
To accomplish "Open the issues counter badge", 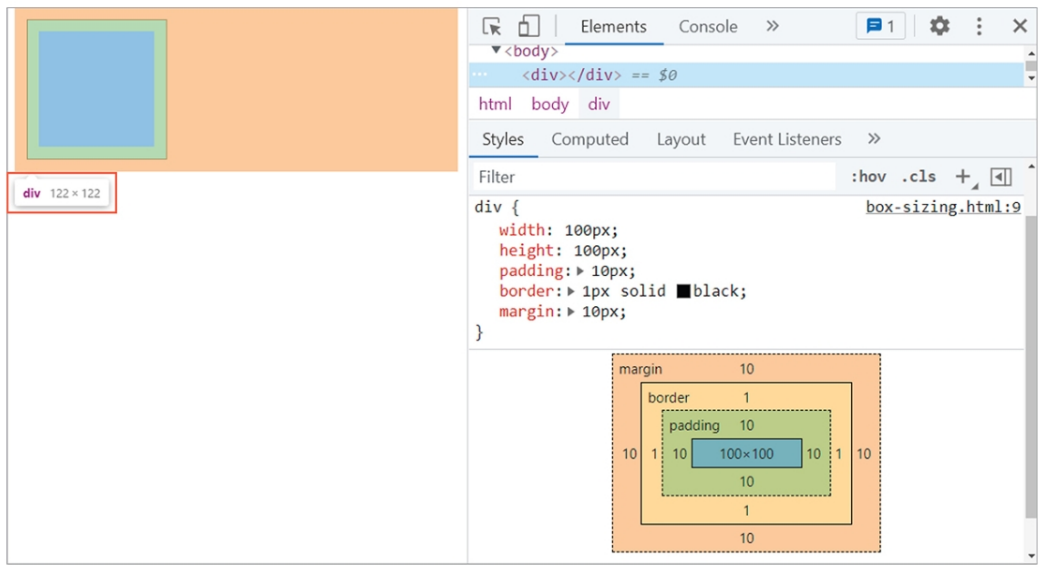I will click(881, 26).
